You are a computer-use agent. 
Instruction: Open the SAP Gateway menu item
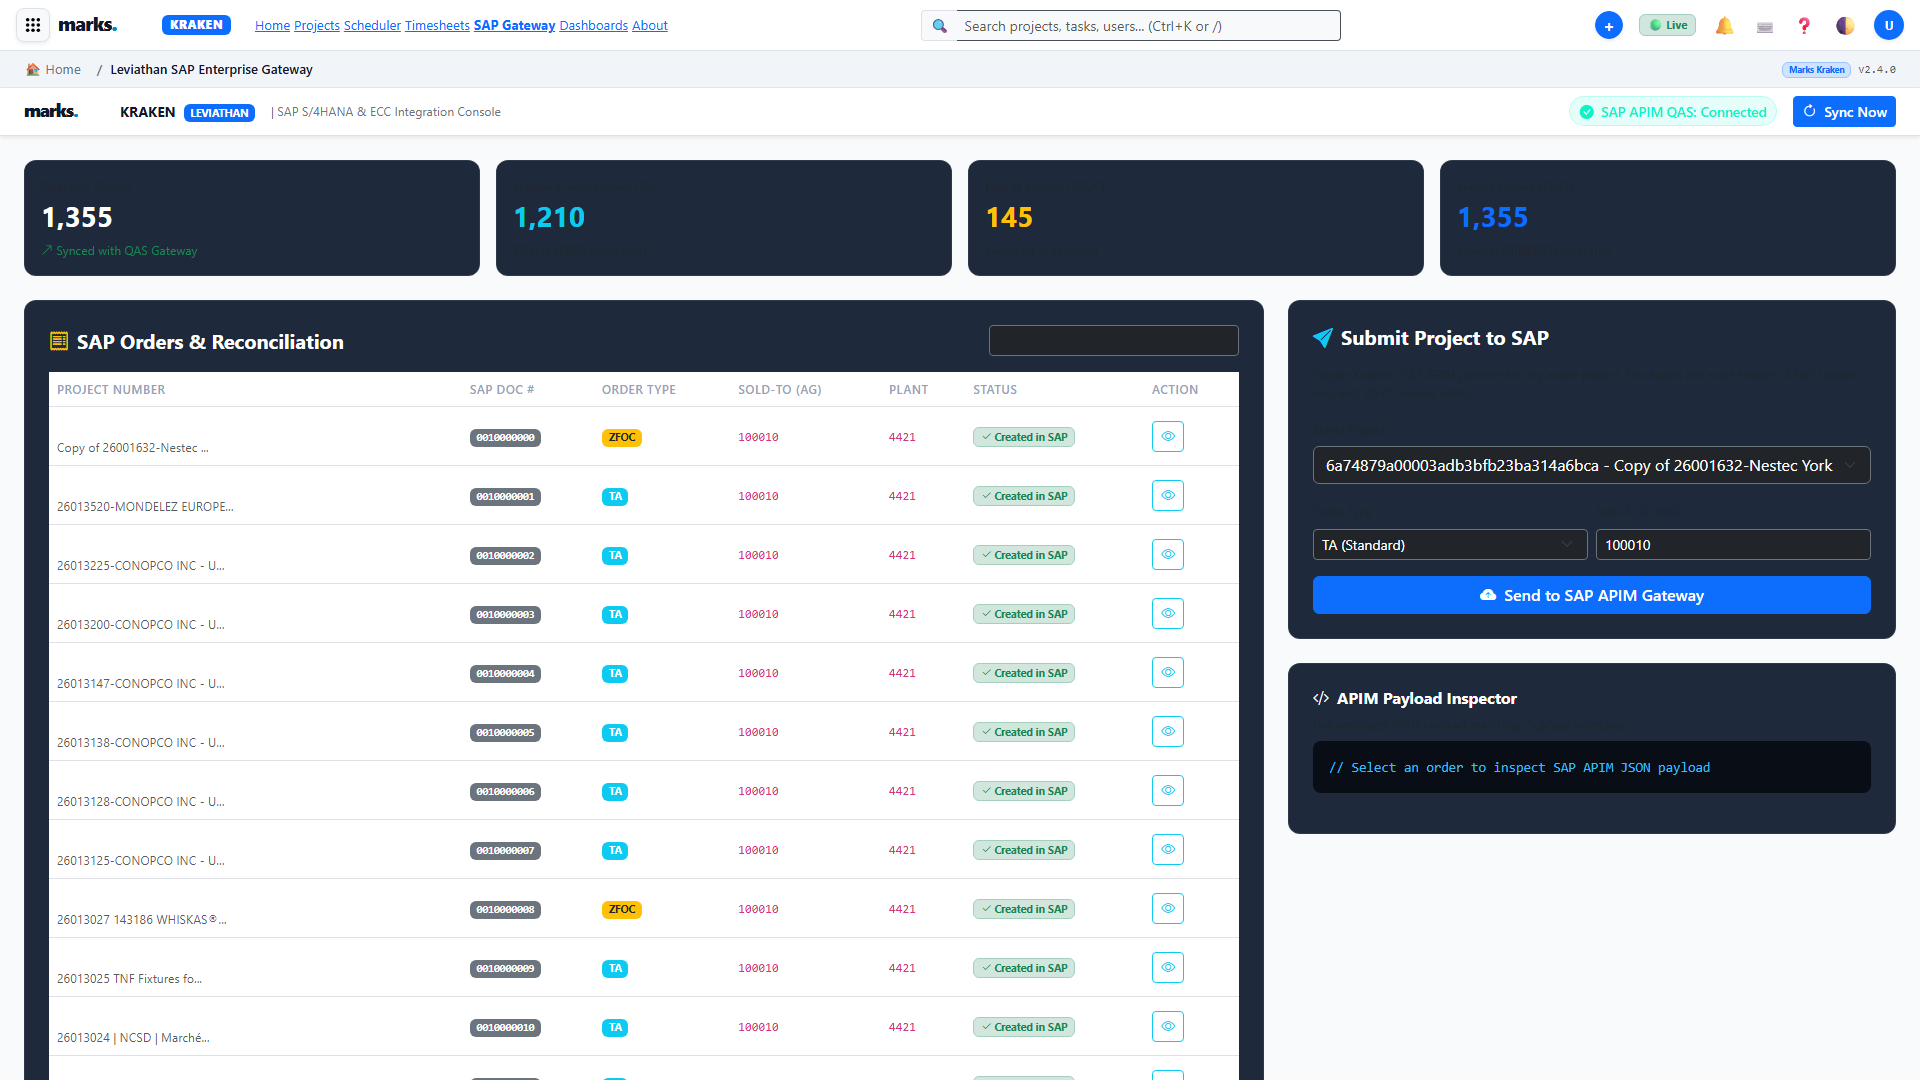[514, 26]
